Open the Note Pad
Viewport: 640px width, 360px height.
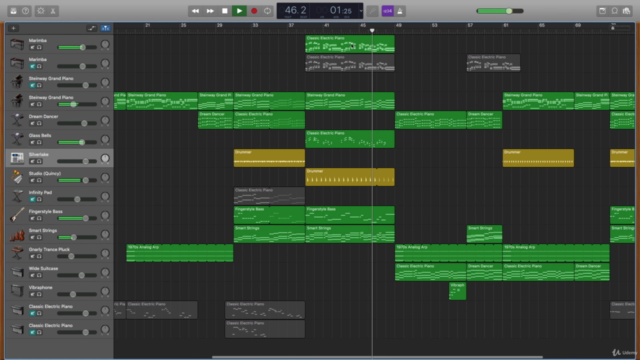click(602, 11)
